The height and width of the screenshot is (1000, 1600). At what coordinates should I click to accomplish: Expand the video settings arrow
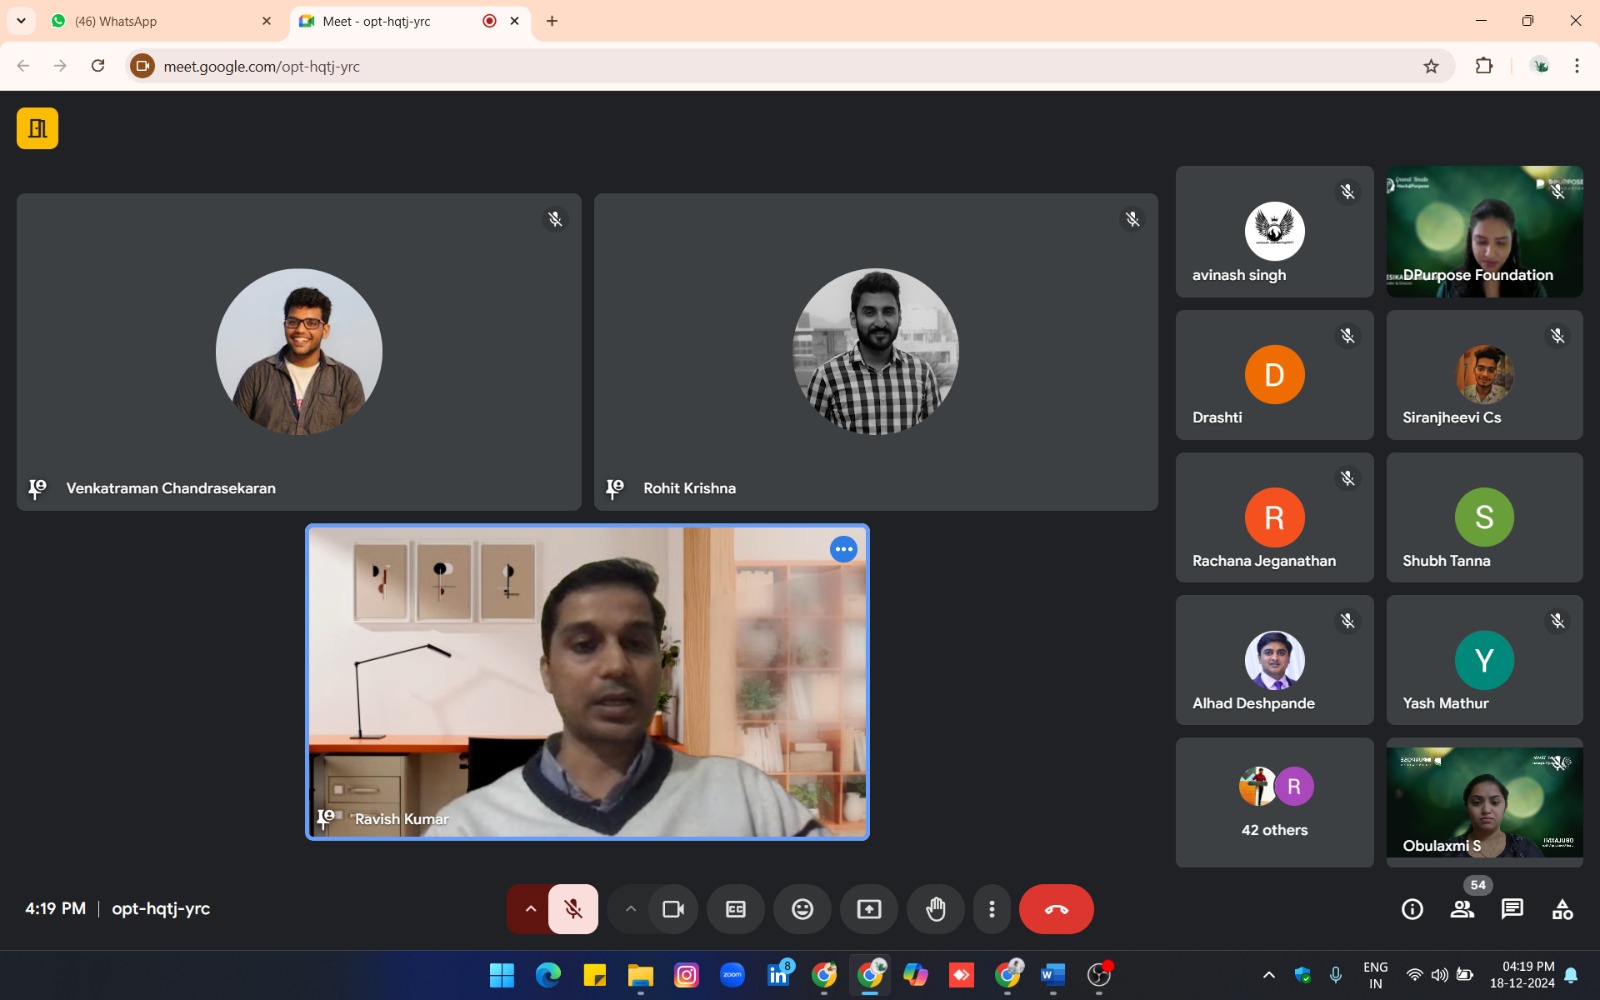click(630, 909)
